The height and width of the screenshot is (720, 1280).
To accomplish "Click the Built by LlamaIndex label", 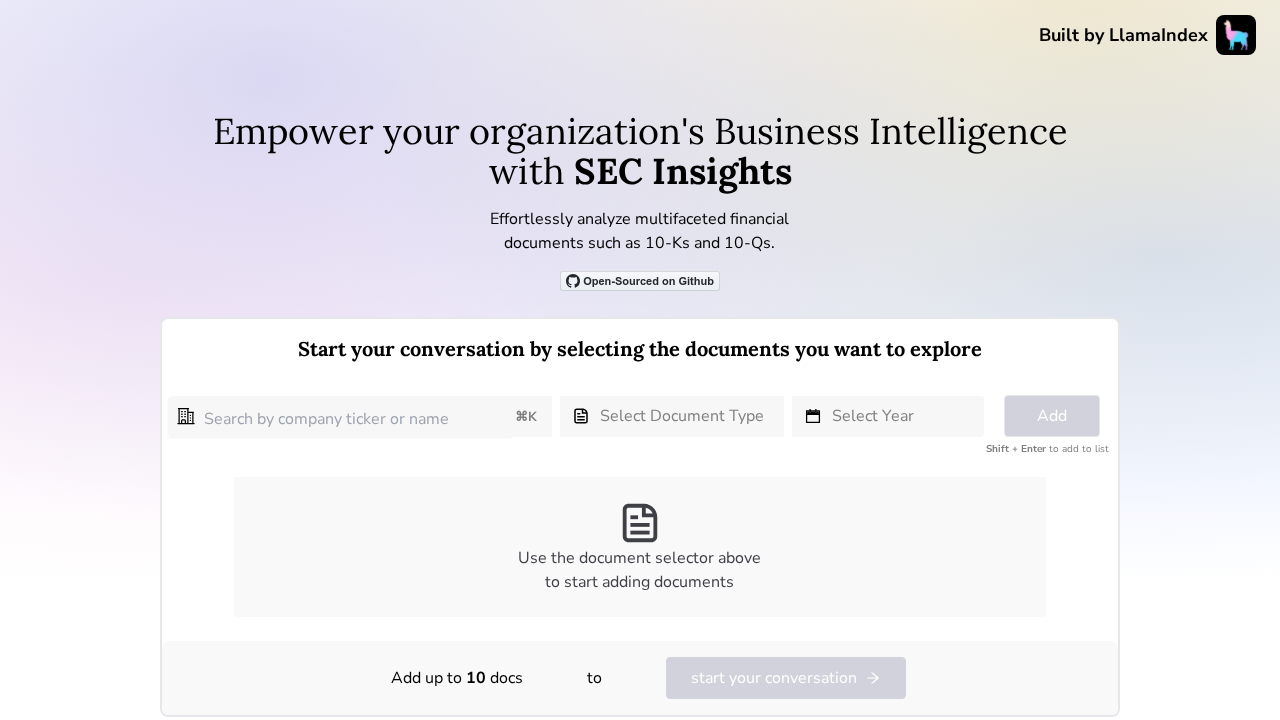I will 1123,35.
